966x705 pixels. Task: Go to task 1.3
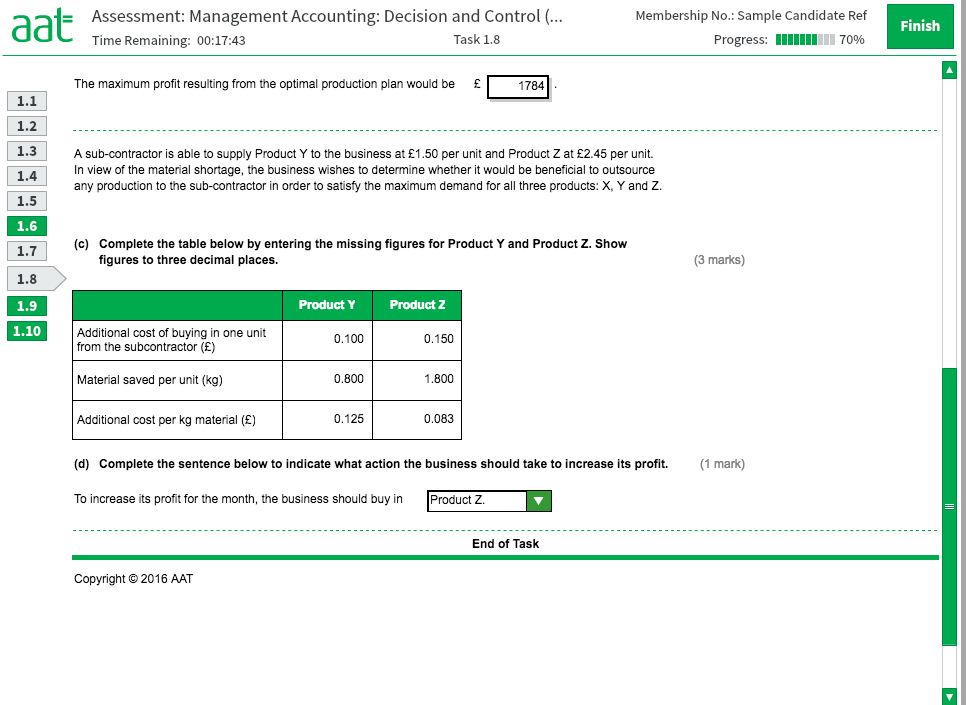27,151
